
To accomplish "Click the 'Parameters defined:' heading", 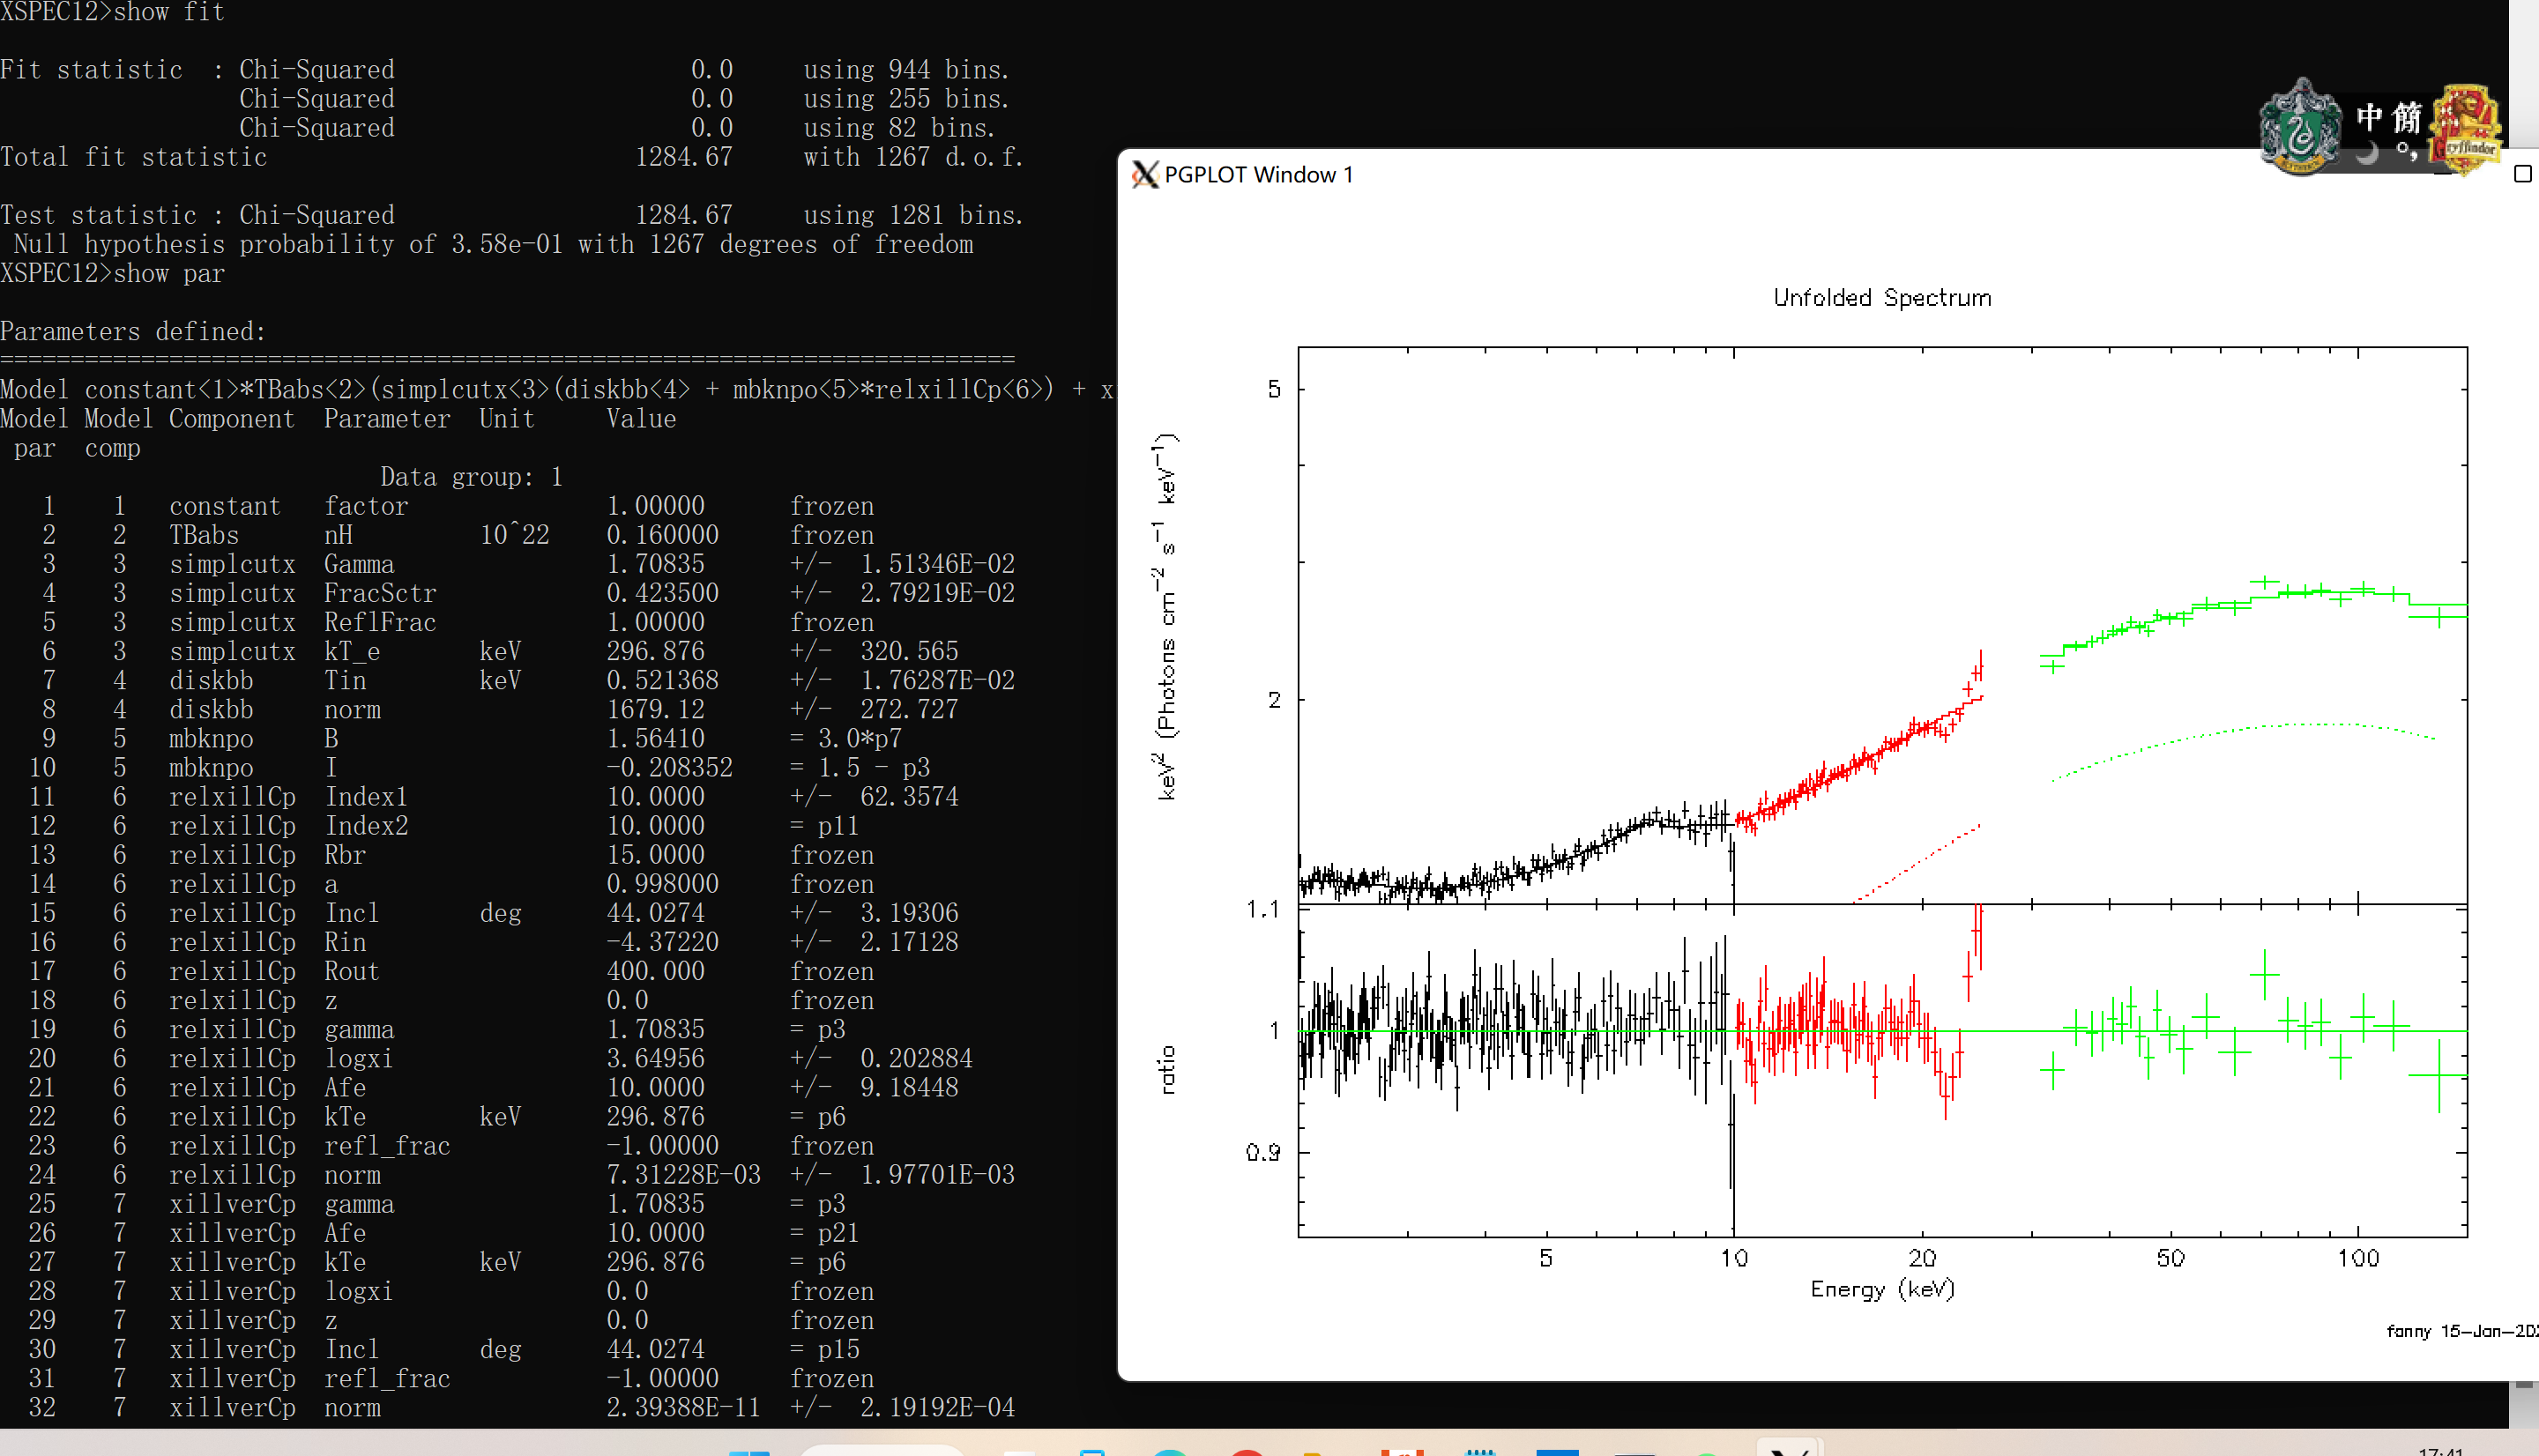I will tap(133, 331).
